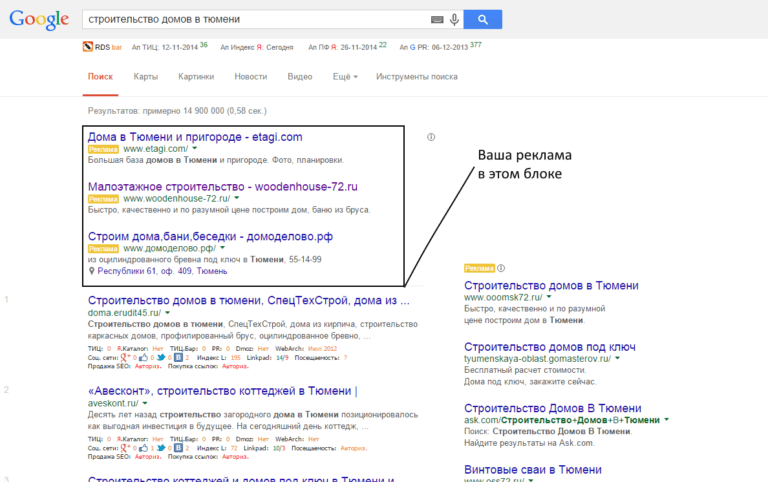This screenshot has height=482, width=768.
Task: Click VK icon in erudit45 result stats
Action: tap(178, 358)
